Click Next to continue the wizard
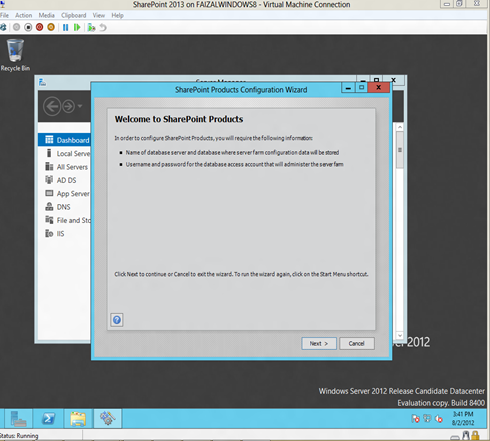 pos(319,343)
